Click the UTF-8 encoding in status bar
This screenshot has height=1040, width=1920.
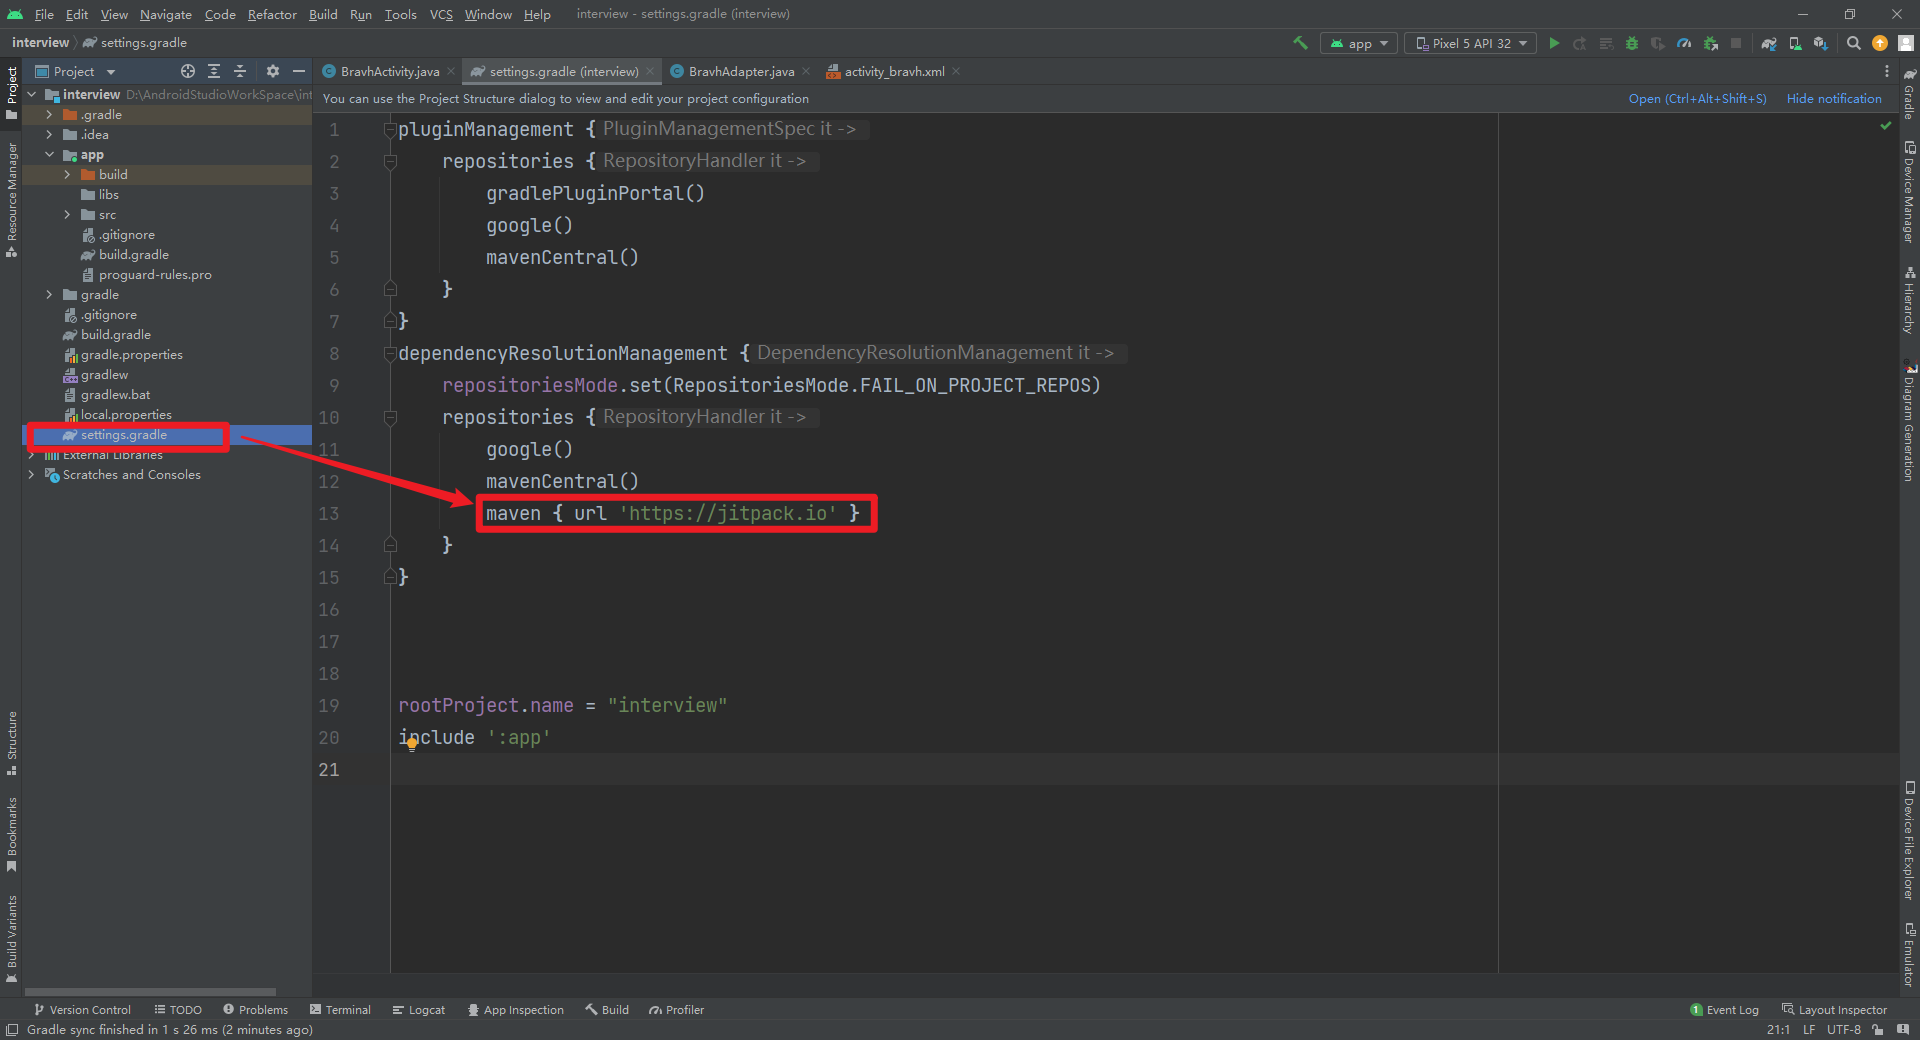[x=1844, y=1029]
